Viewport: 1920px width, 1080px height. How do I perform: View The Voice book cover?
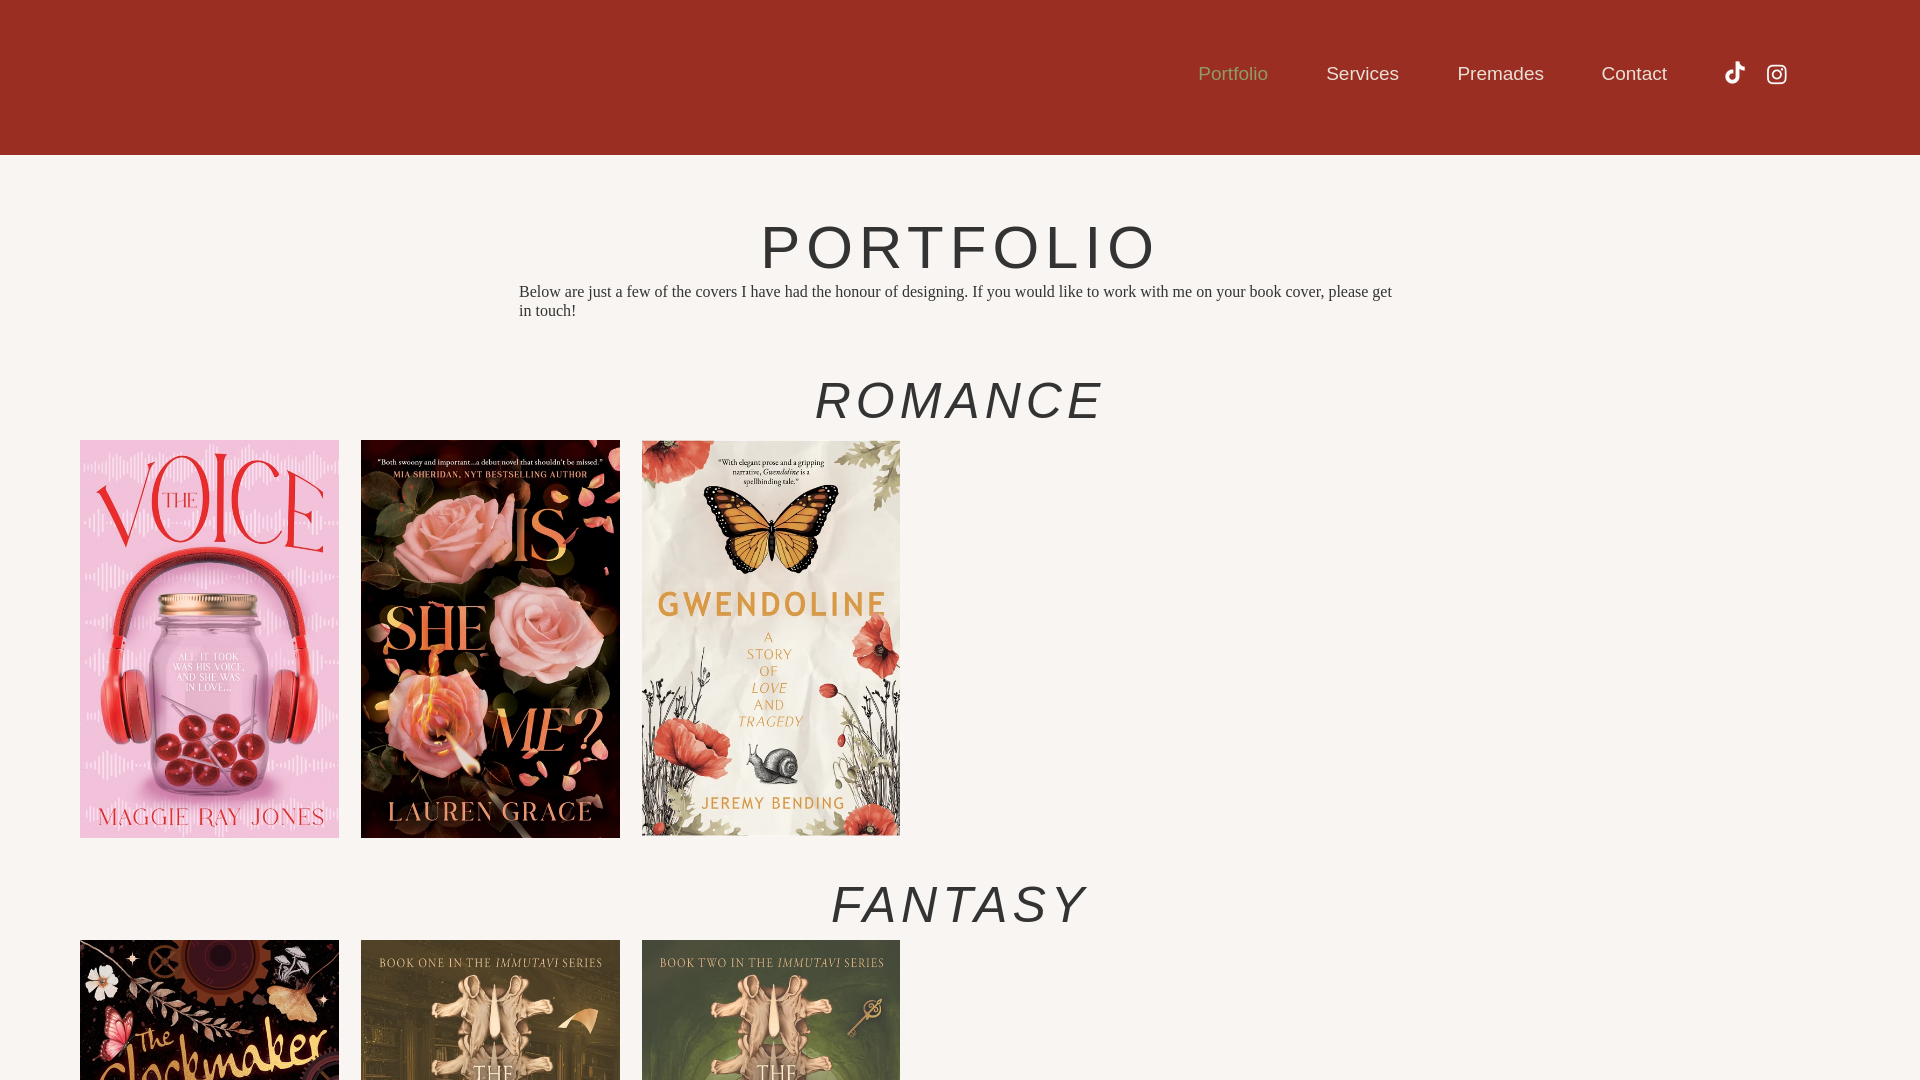tap(209, 639)
